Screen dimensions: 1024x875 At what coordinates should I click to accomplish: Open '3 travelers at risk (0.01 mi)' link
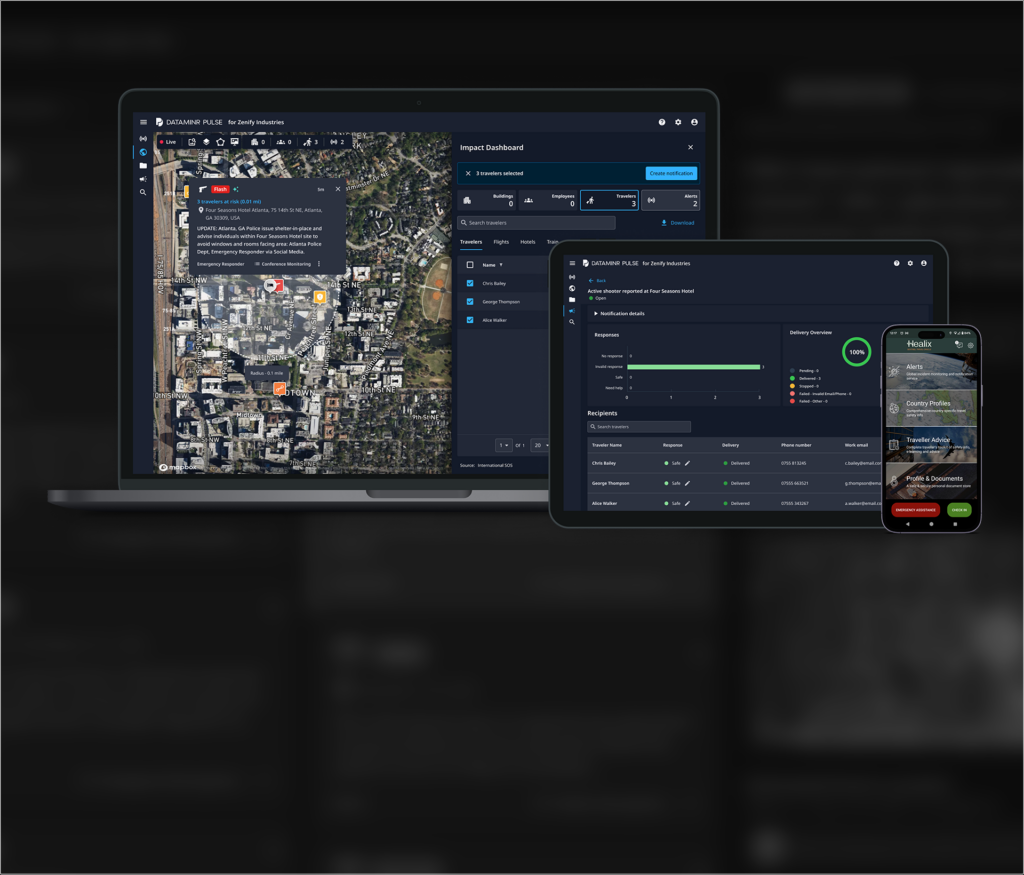(x=229, y=202)
